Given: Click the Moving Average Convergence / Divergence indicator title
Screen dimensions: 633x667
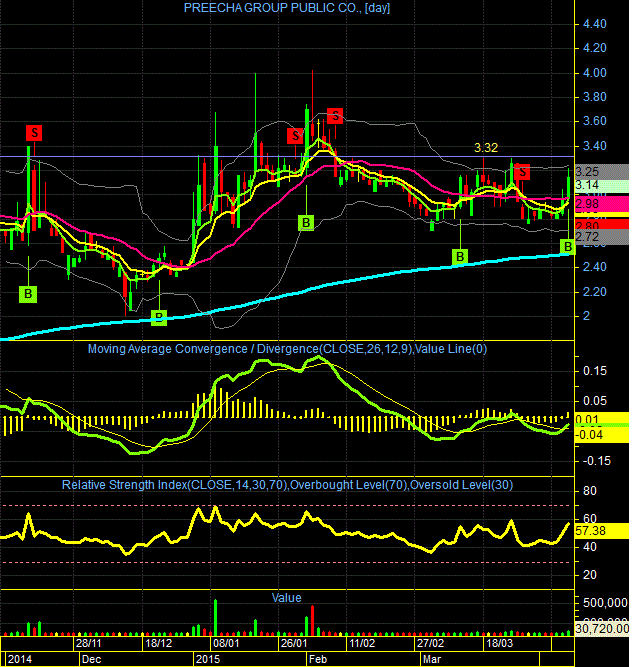Looking at the screenshot, I should pos(287,349).
